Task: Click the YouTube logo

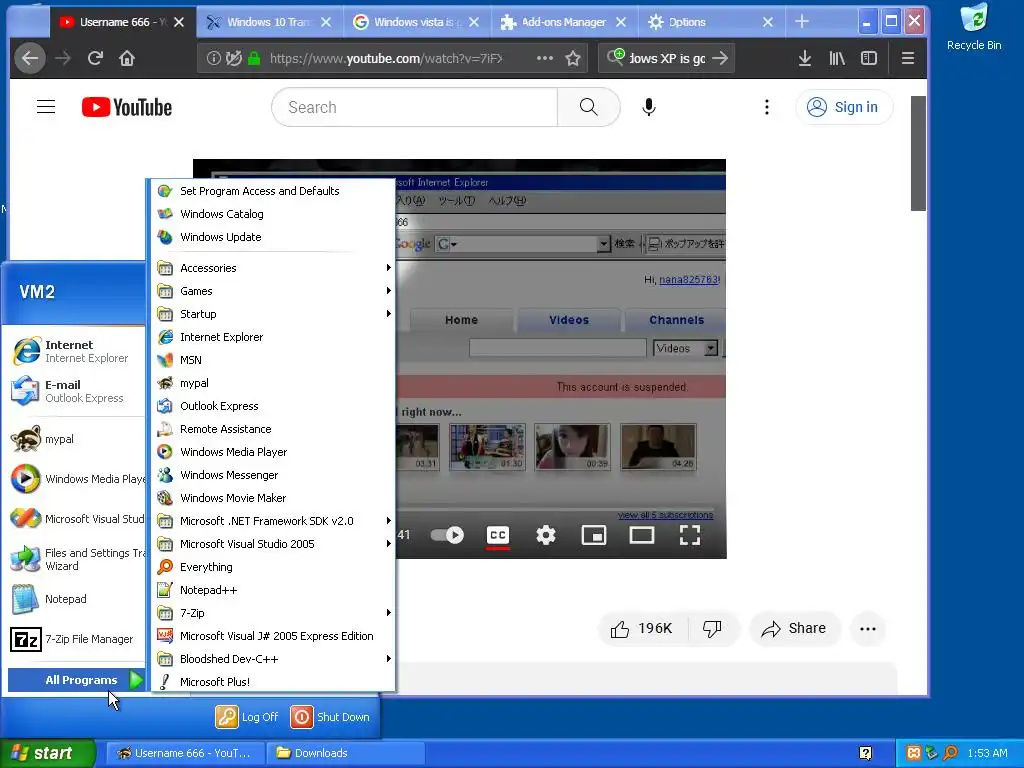Action: [127, 107]
